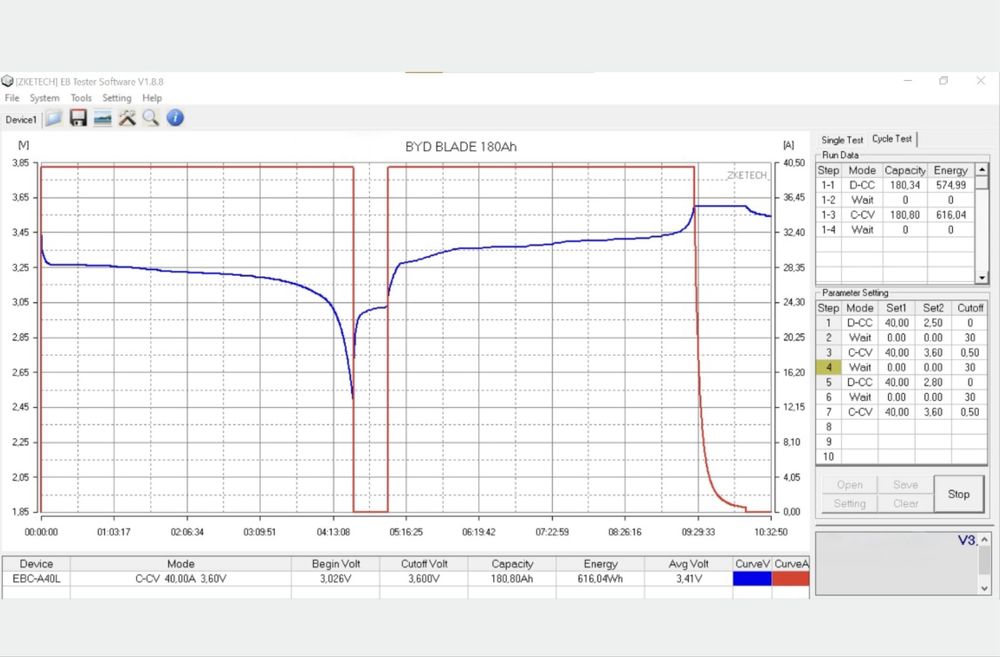Select the Device1 toolbar label
This screenshot has width=1000, height=657.
click(21, 120)
